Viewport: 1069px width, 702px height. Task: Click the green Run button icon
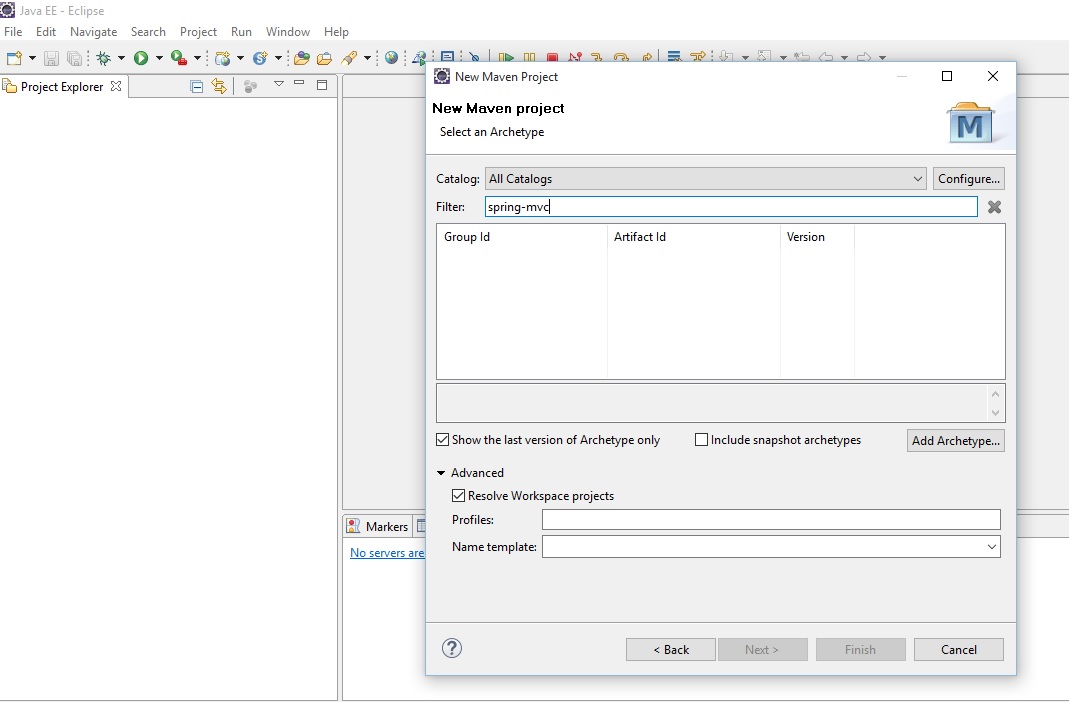(141, 58)
